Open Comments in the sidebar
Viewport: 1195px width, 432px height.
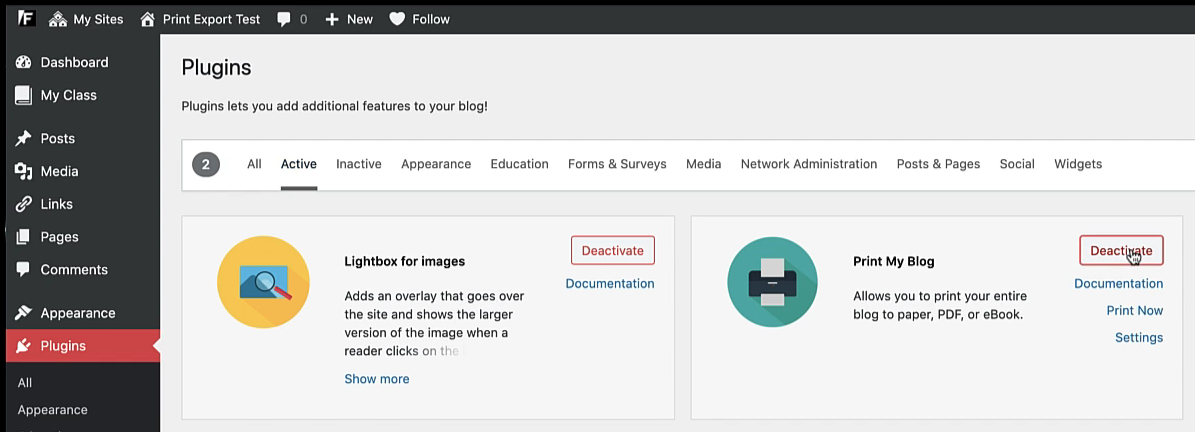point(82,270)
